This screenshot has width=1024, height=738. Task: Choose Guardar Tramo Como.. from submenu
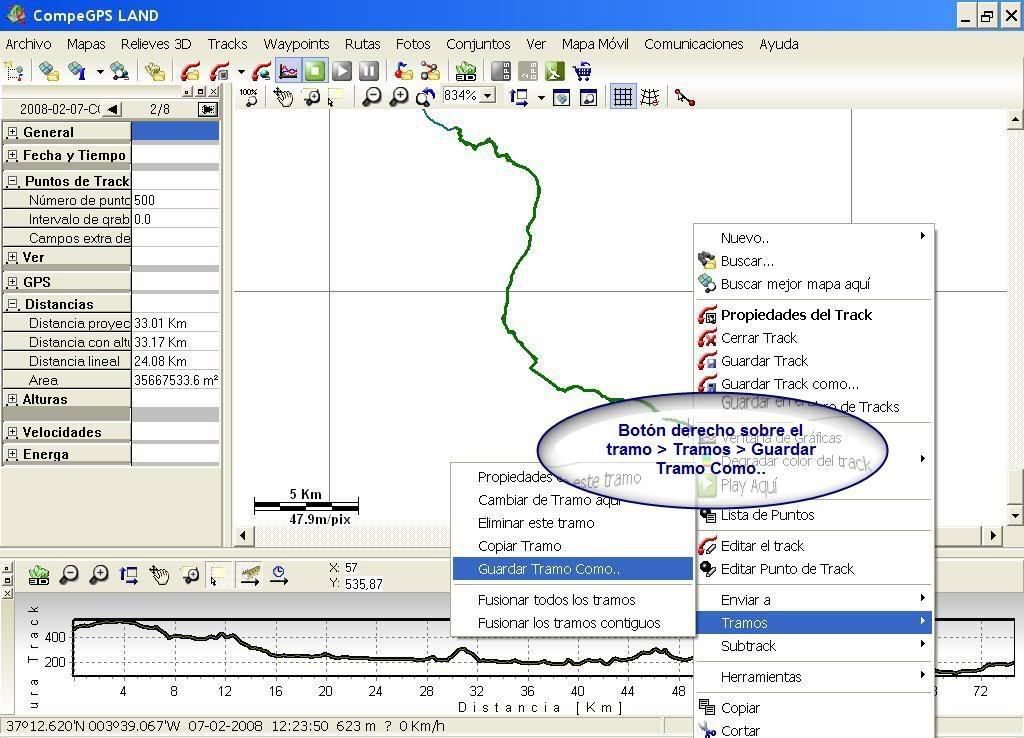pos(573,569)
